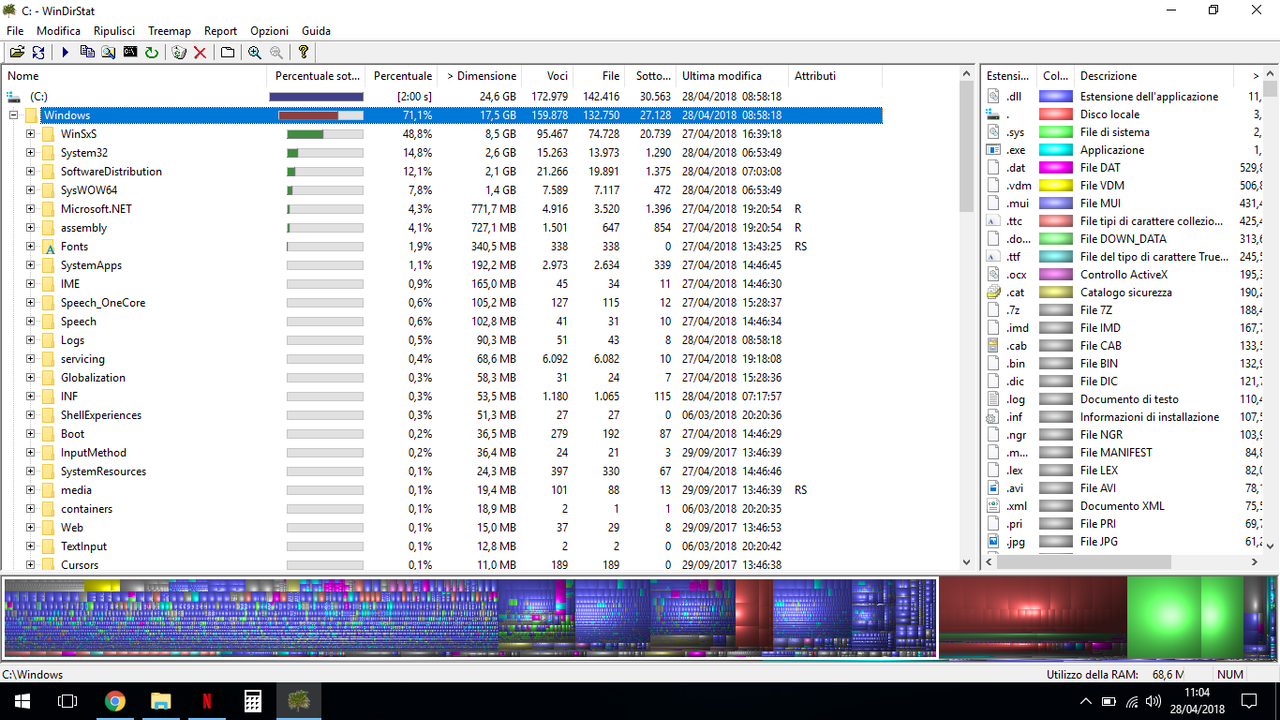Click the Delete to recycle bin icon

click(x=179, y=52)
